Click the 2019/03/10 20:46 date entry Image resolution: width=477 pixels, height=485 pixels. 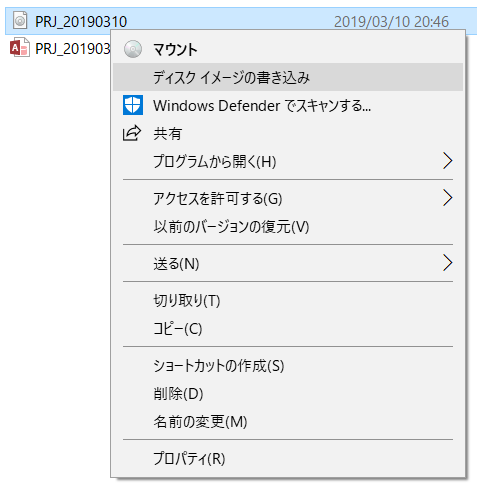[x=391, y=22]
